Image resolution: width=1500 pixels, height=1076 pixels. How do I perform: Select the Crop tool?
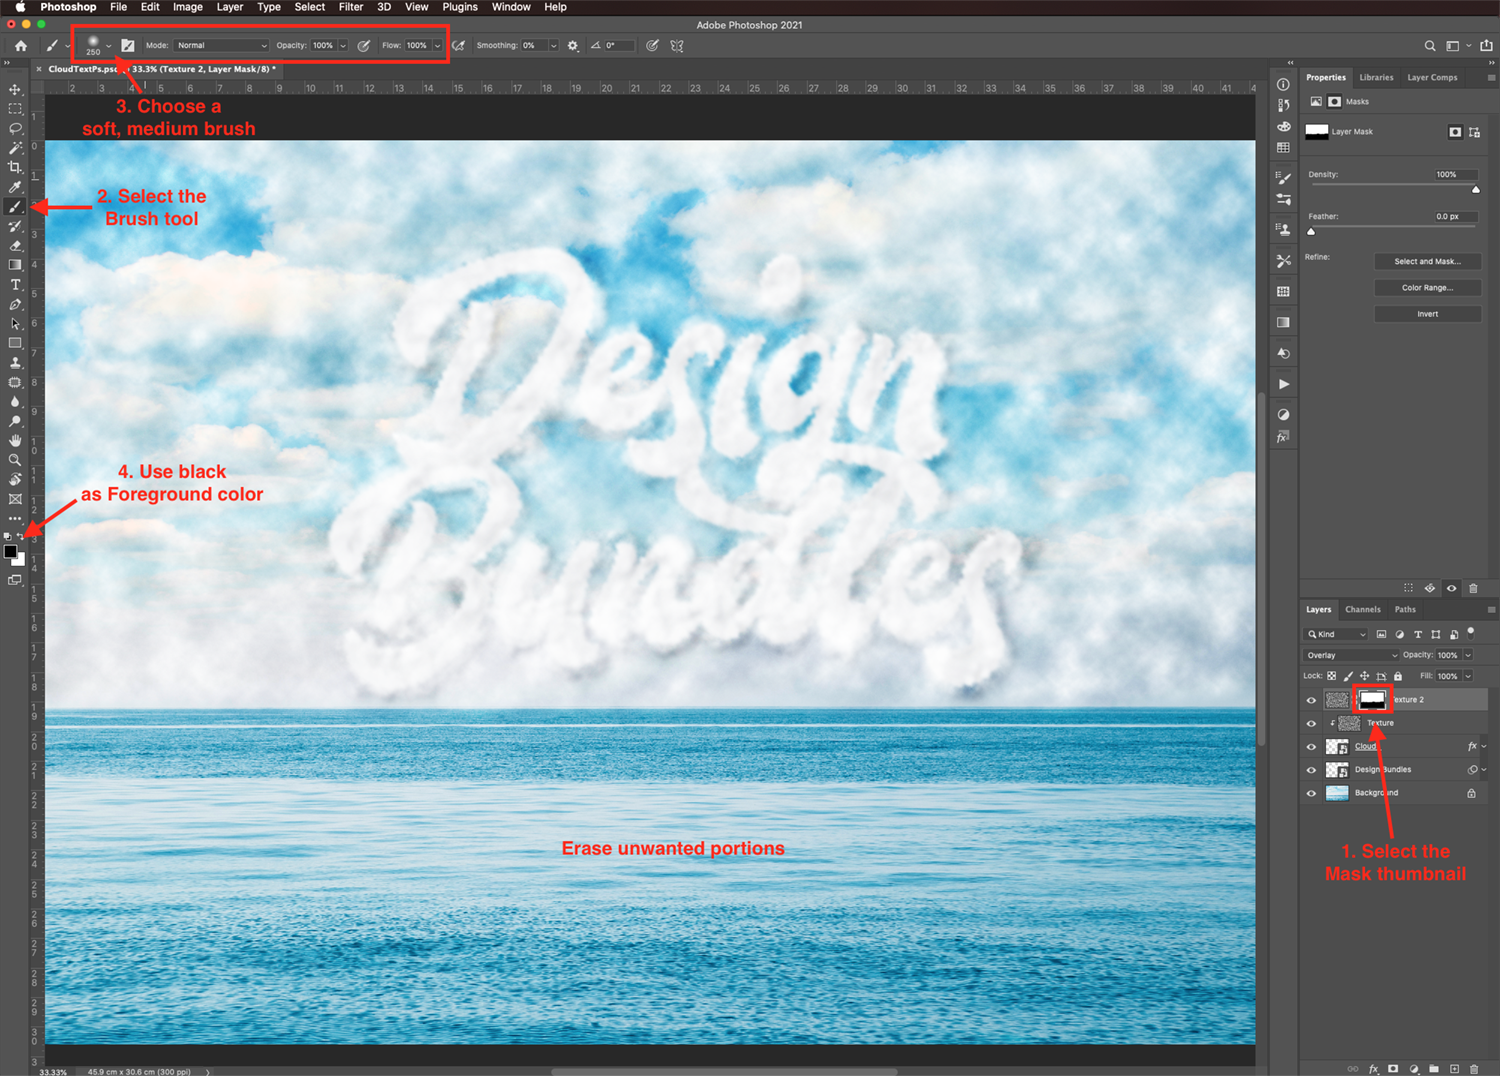tap(15, 167)
